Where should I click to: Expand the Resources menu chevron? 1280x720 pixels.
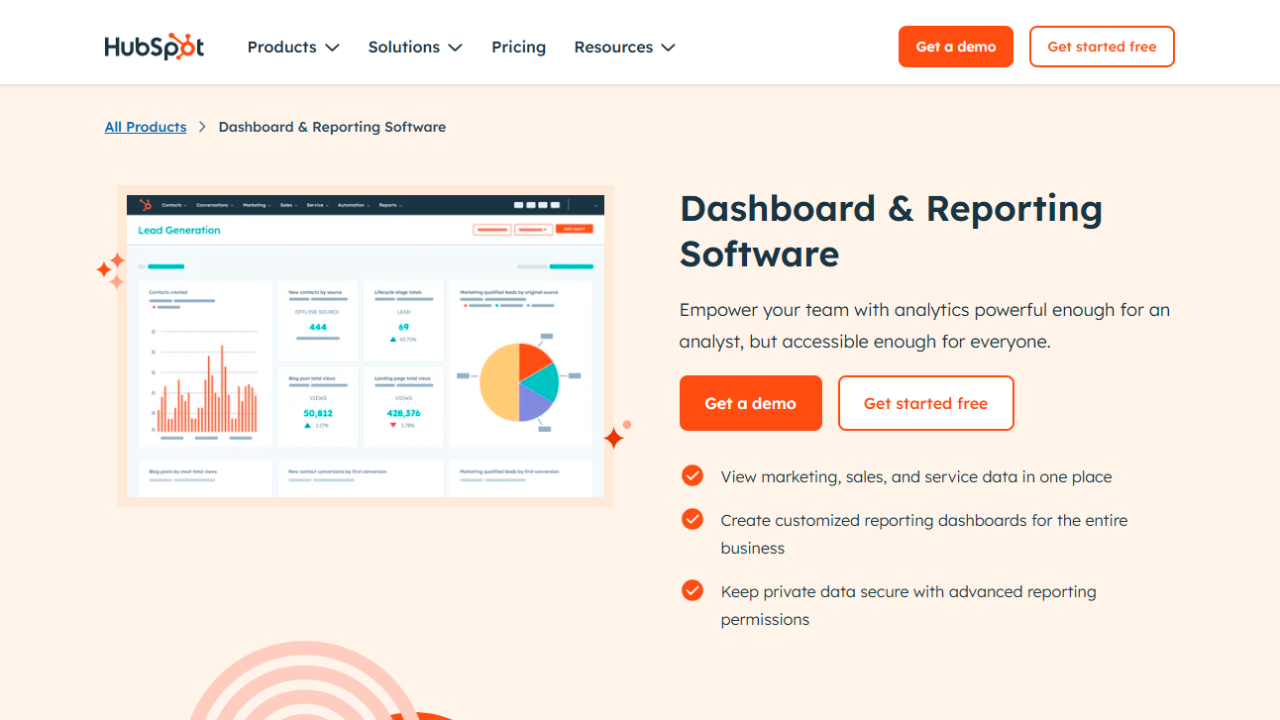pos(668,47)
